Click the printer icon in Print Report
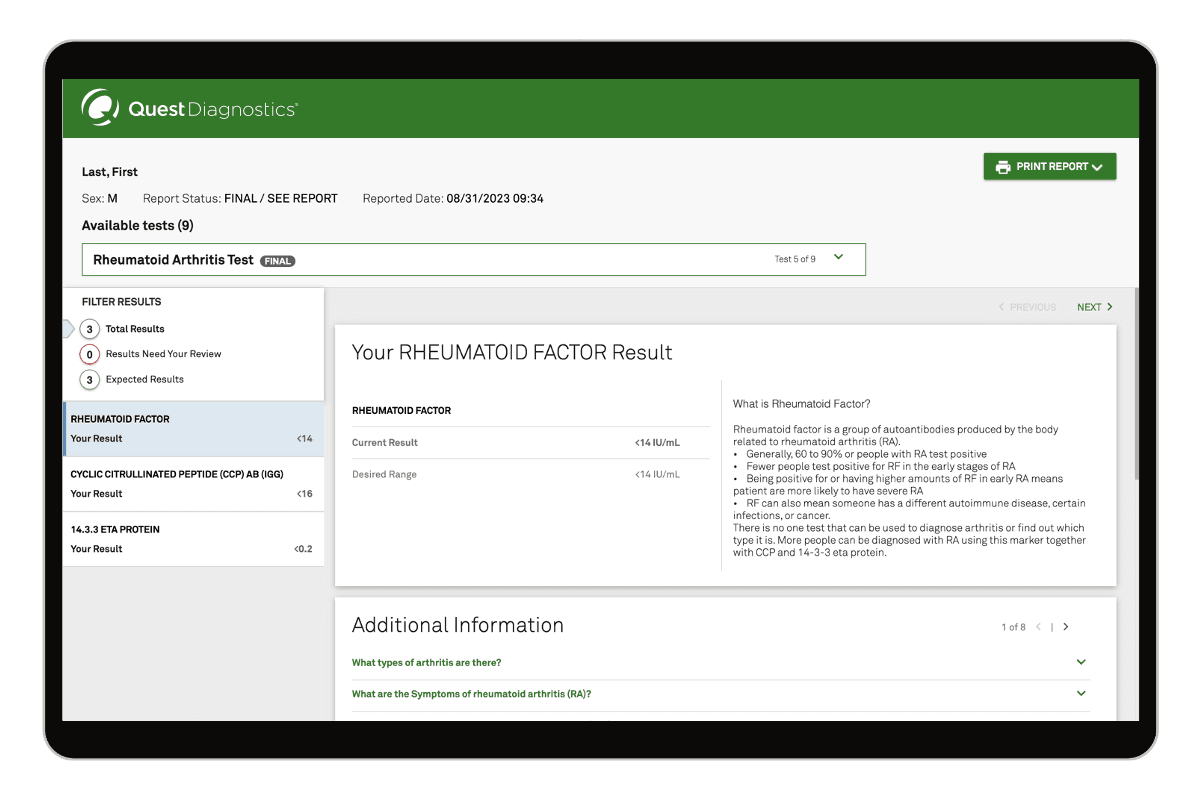Viewport: 1200px width, 800px height. click(x=1003, y=167)
